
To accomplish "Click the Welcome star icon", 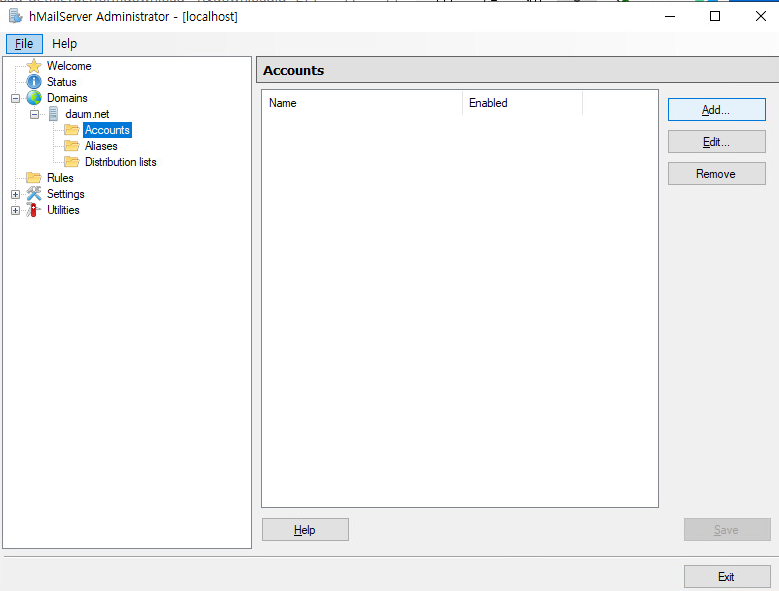I will click(x=34, y=66).
